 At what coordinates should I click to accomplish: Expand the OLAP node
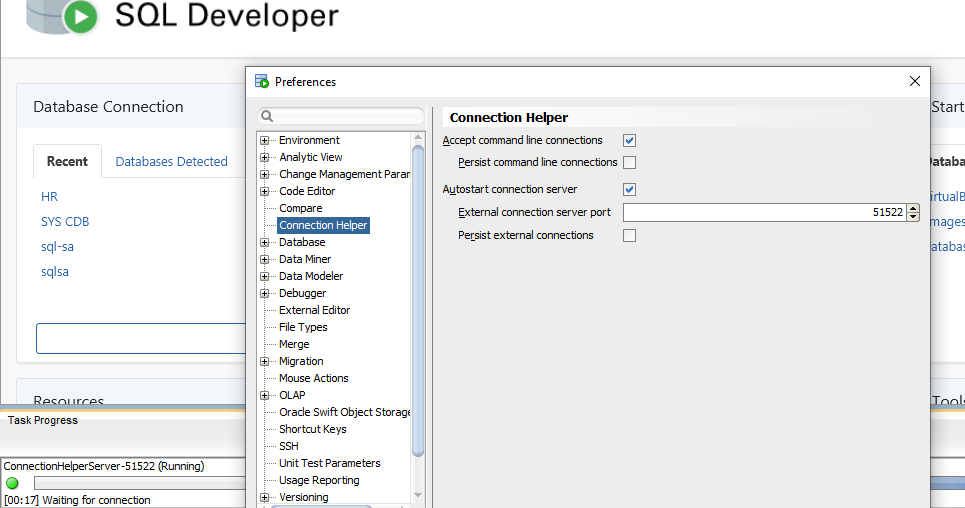pos(265,395)
